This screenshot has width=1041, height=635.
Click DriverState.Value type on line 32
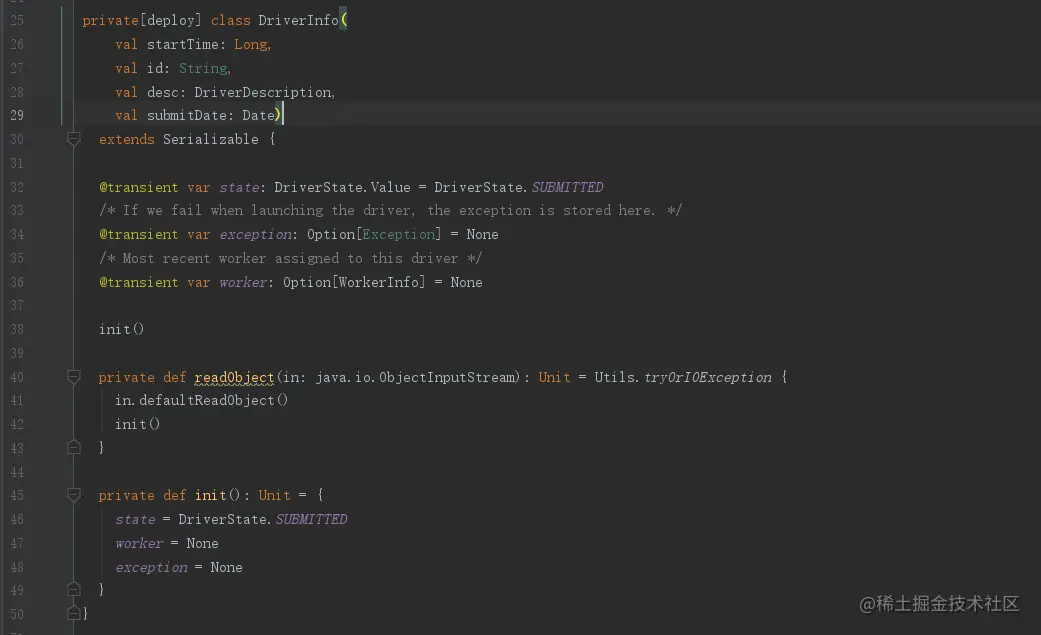click(x=342, y=187)
